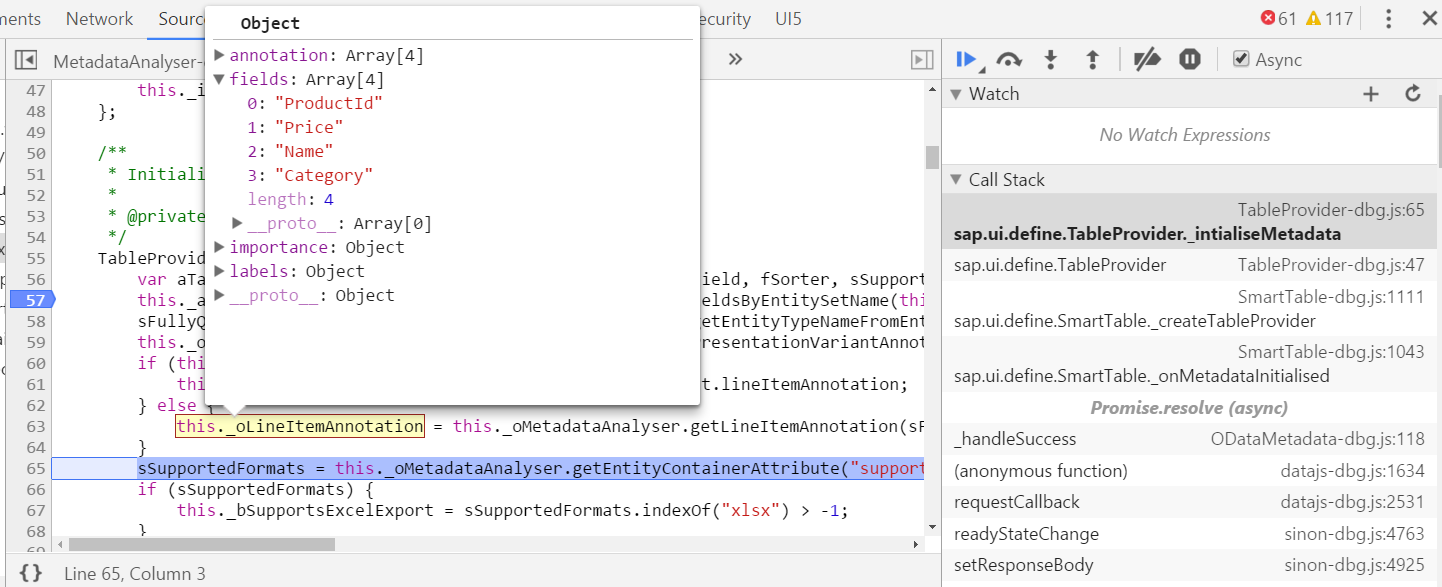Collapse the fields array in popup
Image resolution: width=1442 pixels, height=587 pixels.
[x=220, y=79]
